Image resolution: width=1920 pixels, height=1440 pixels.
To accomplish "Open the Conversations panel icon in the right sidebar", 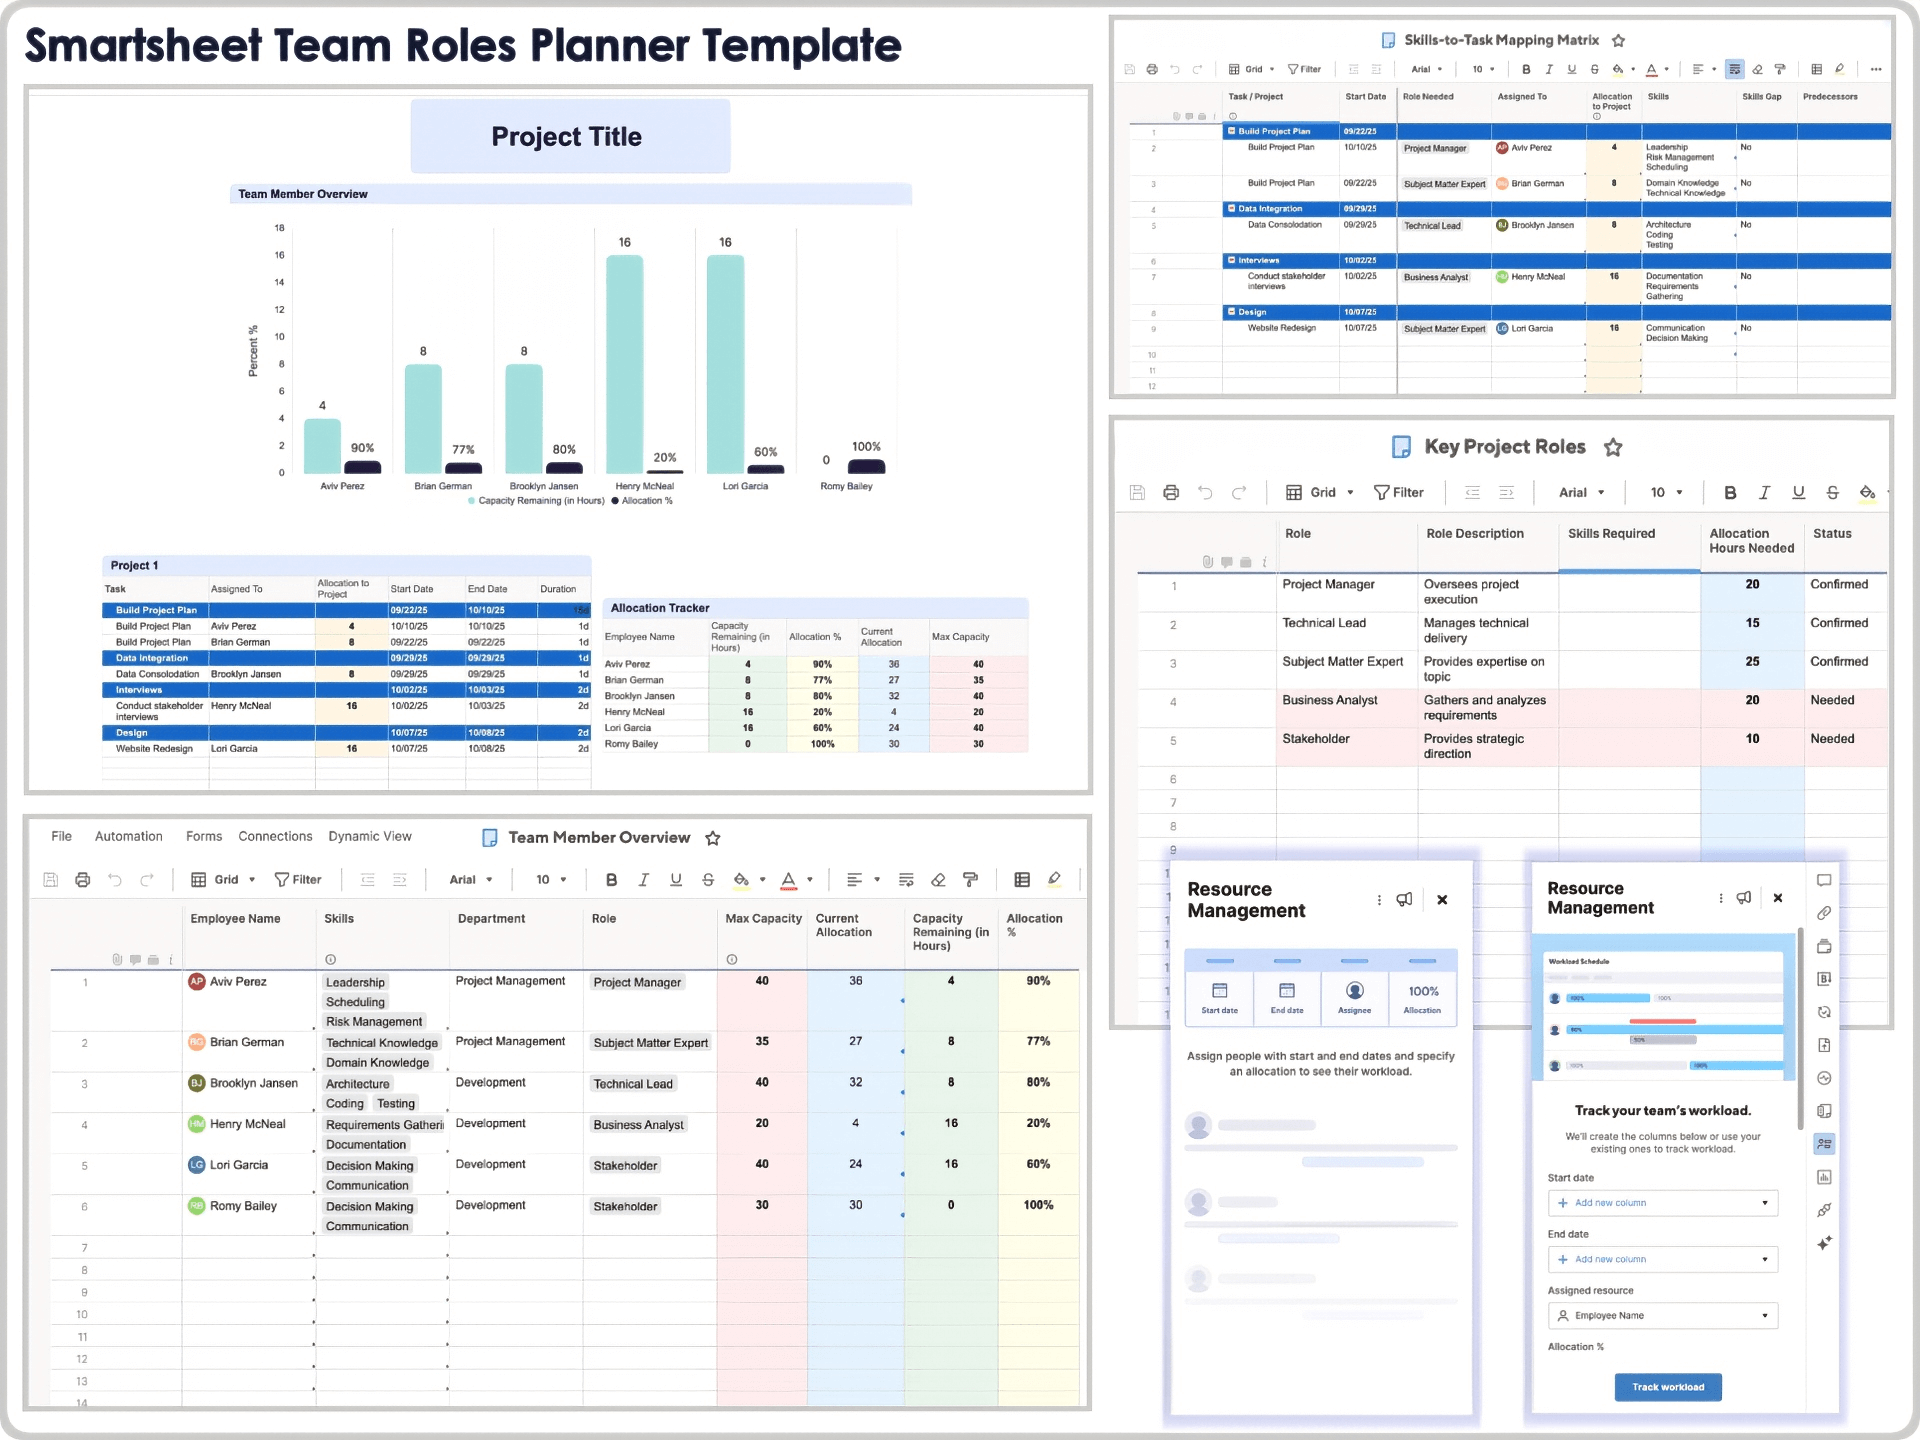I will [1825, 880].
